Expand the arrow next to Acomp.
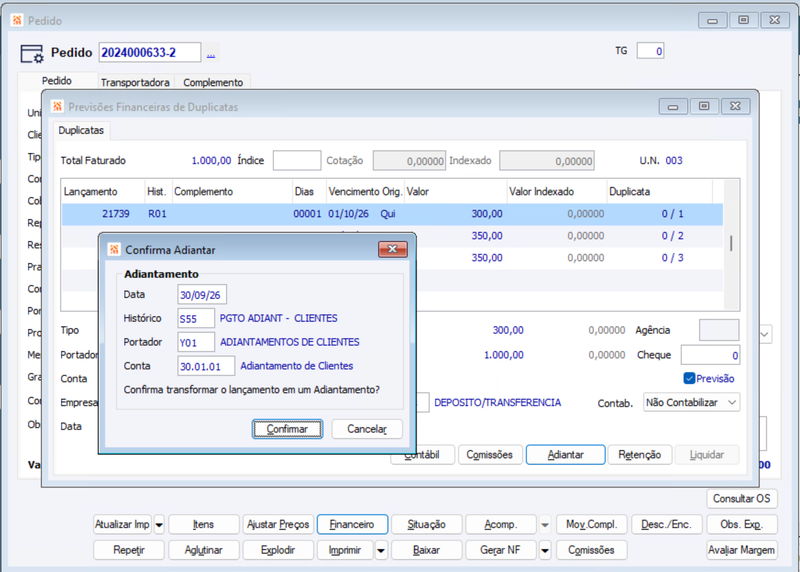Screen dimensions: 800x572 click(x=545, y=525)
